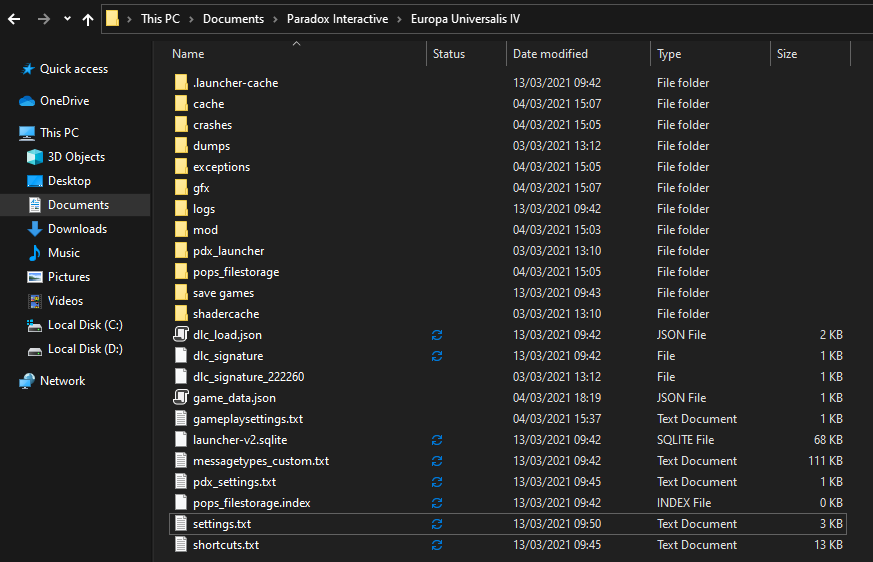Click the Size column header

(x=787, y=54)
